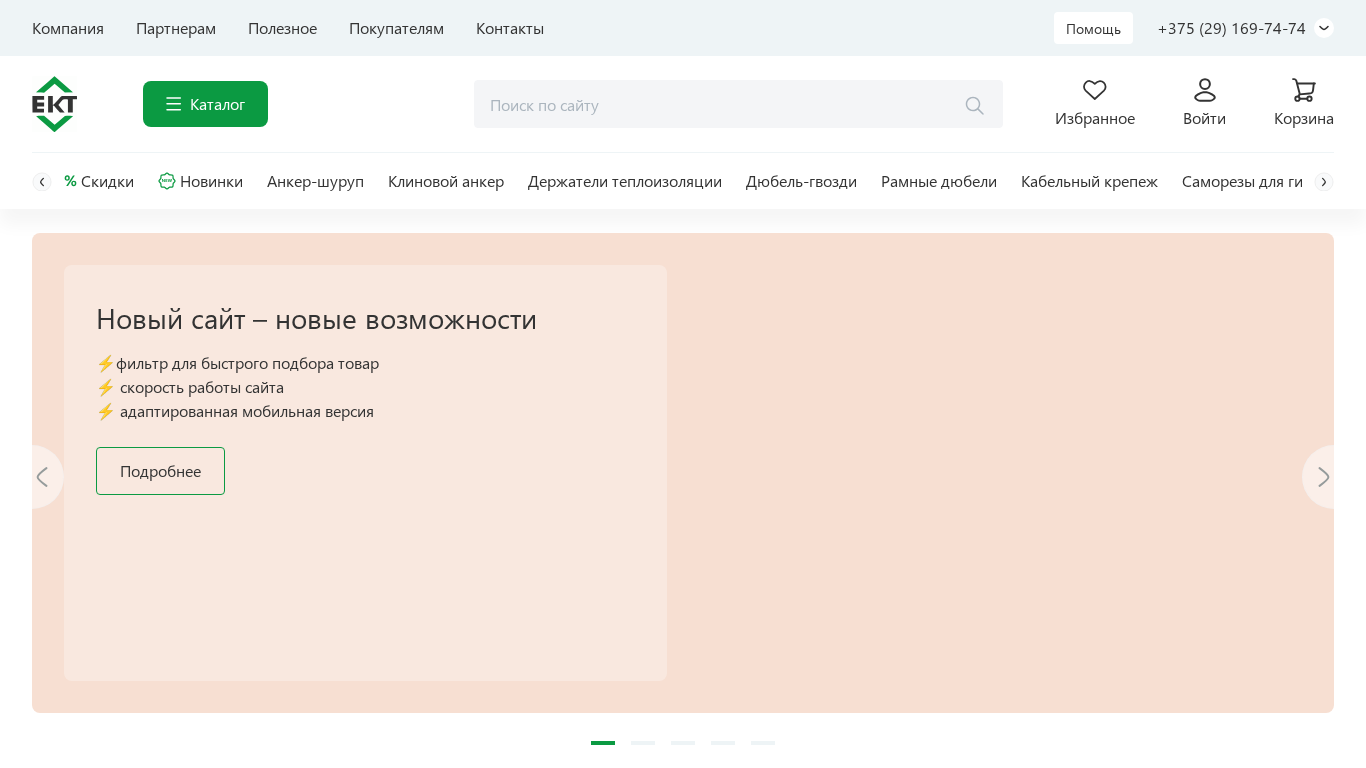Click the user login icon (Войти)
Screen dimensions: 1366x768
[1204, 90]
